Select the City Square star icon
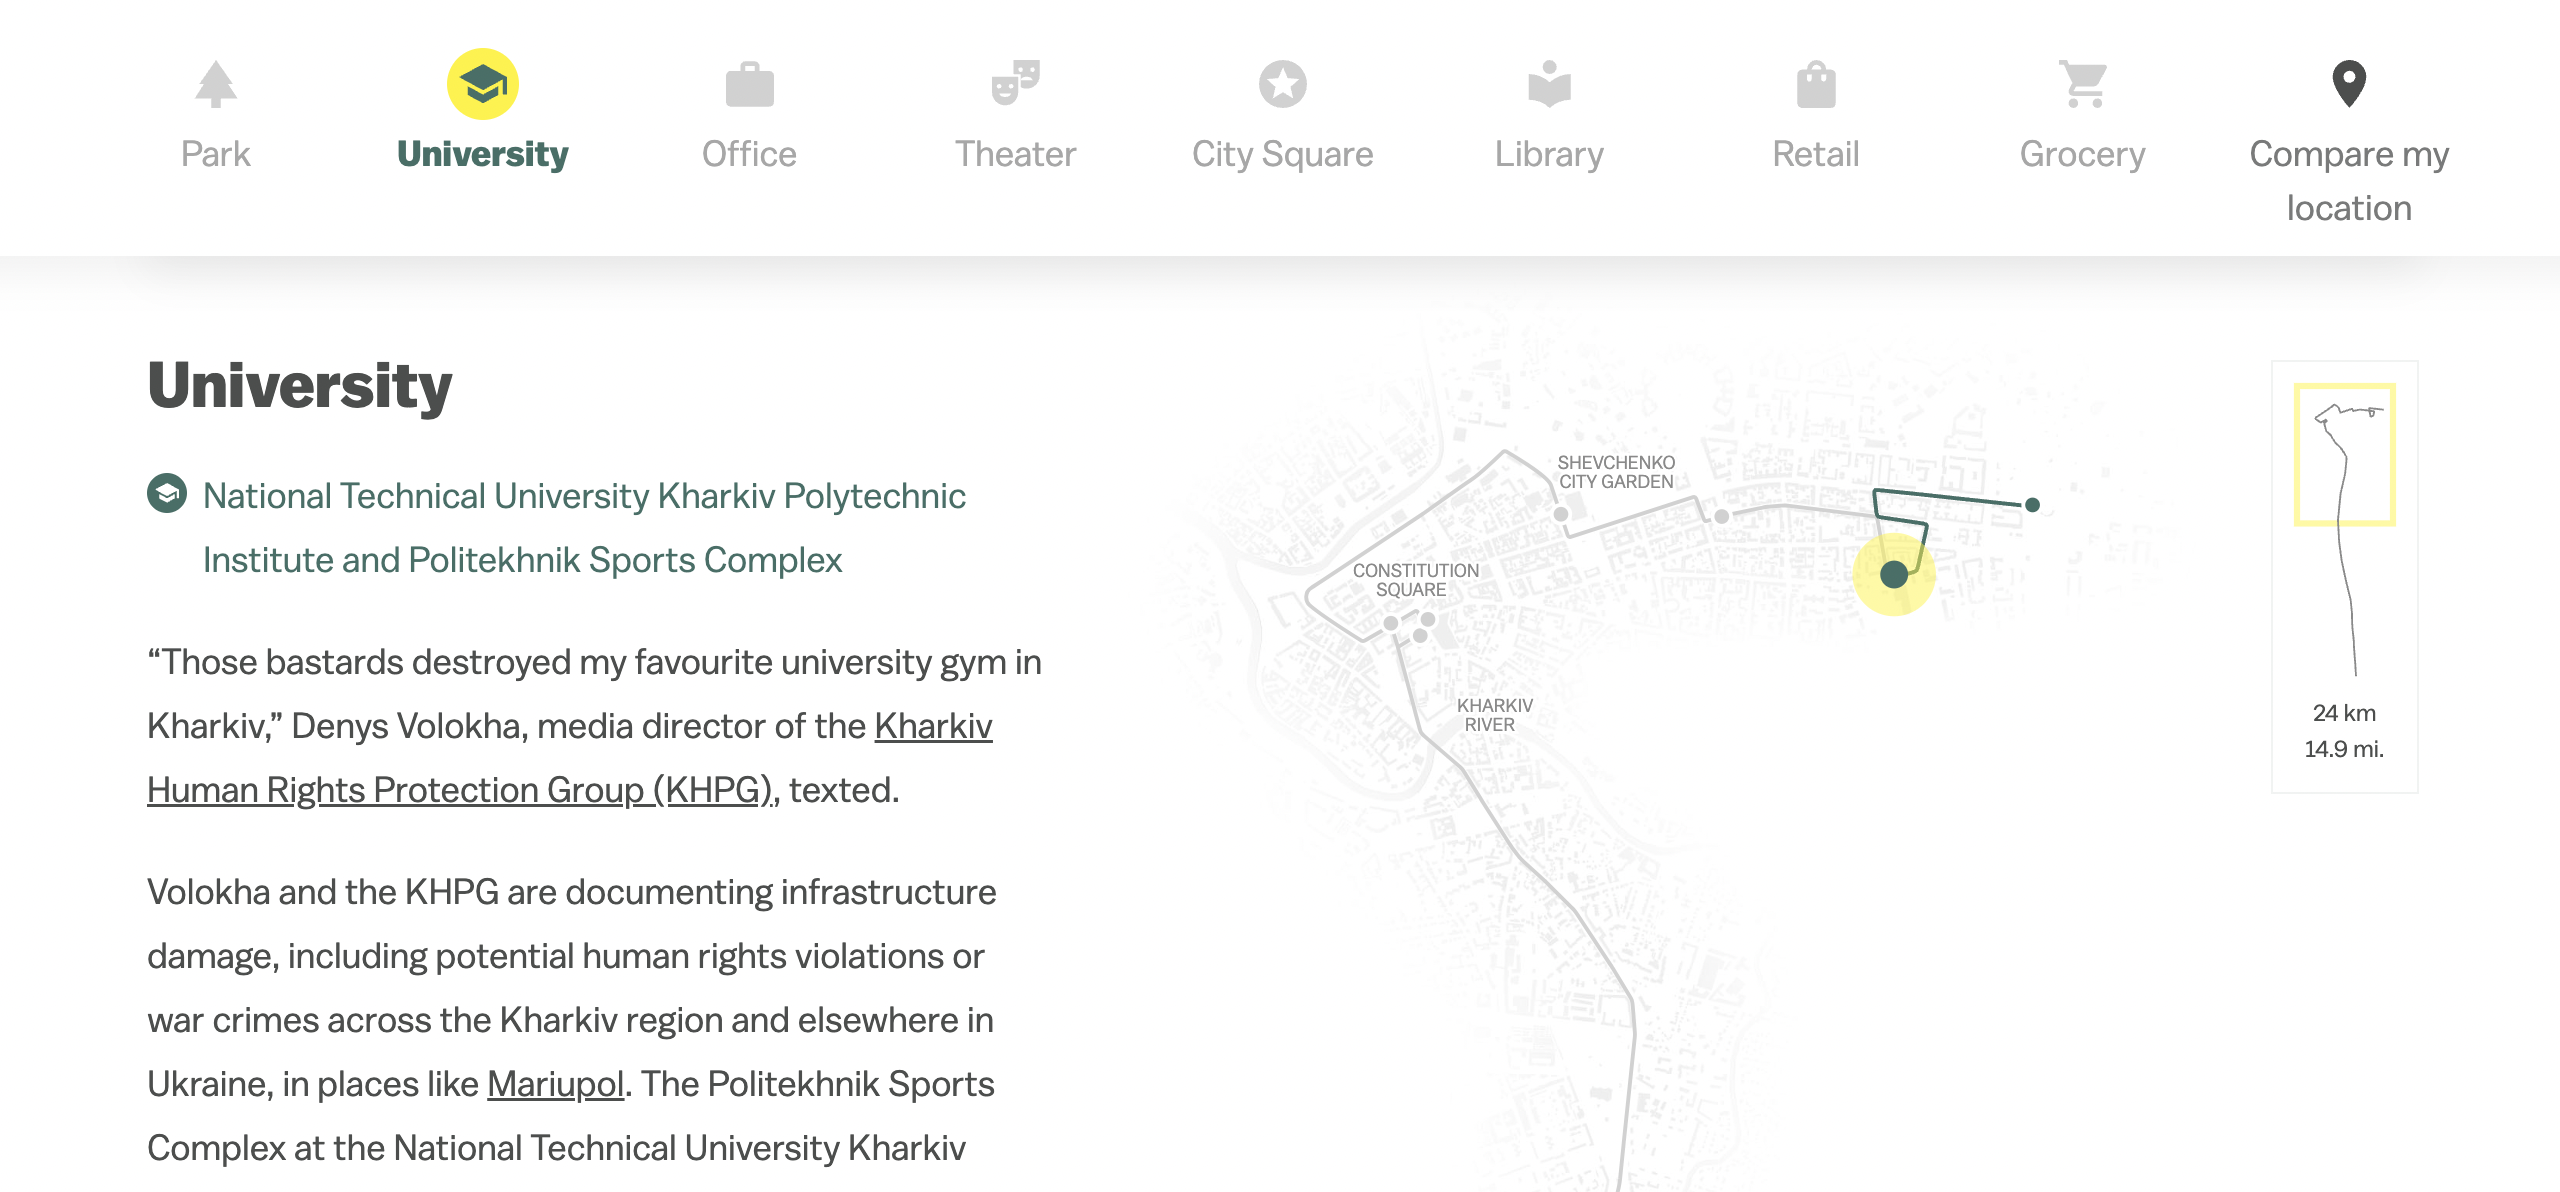 [x=1282, y=84]
